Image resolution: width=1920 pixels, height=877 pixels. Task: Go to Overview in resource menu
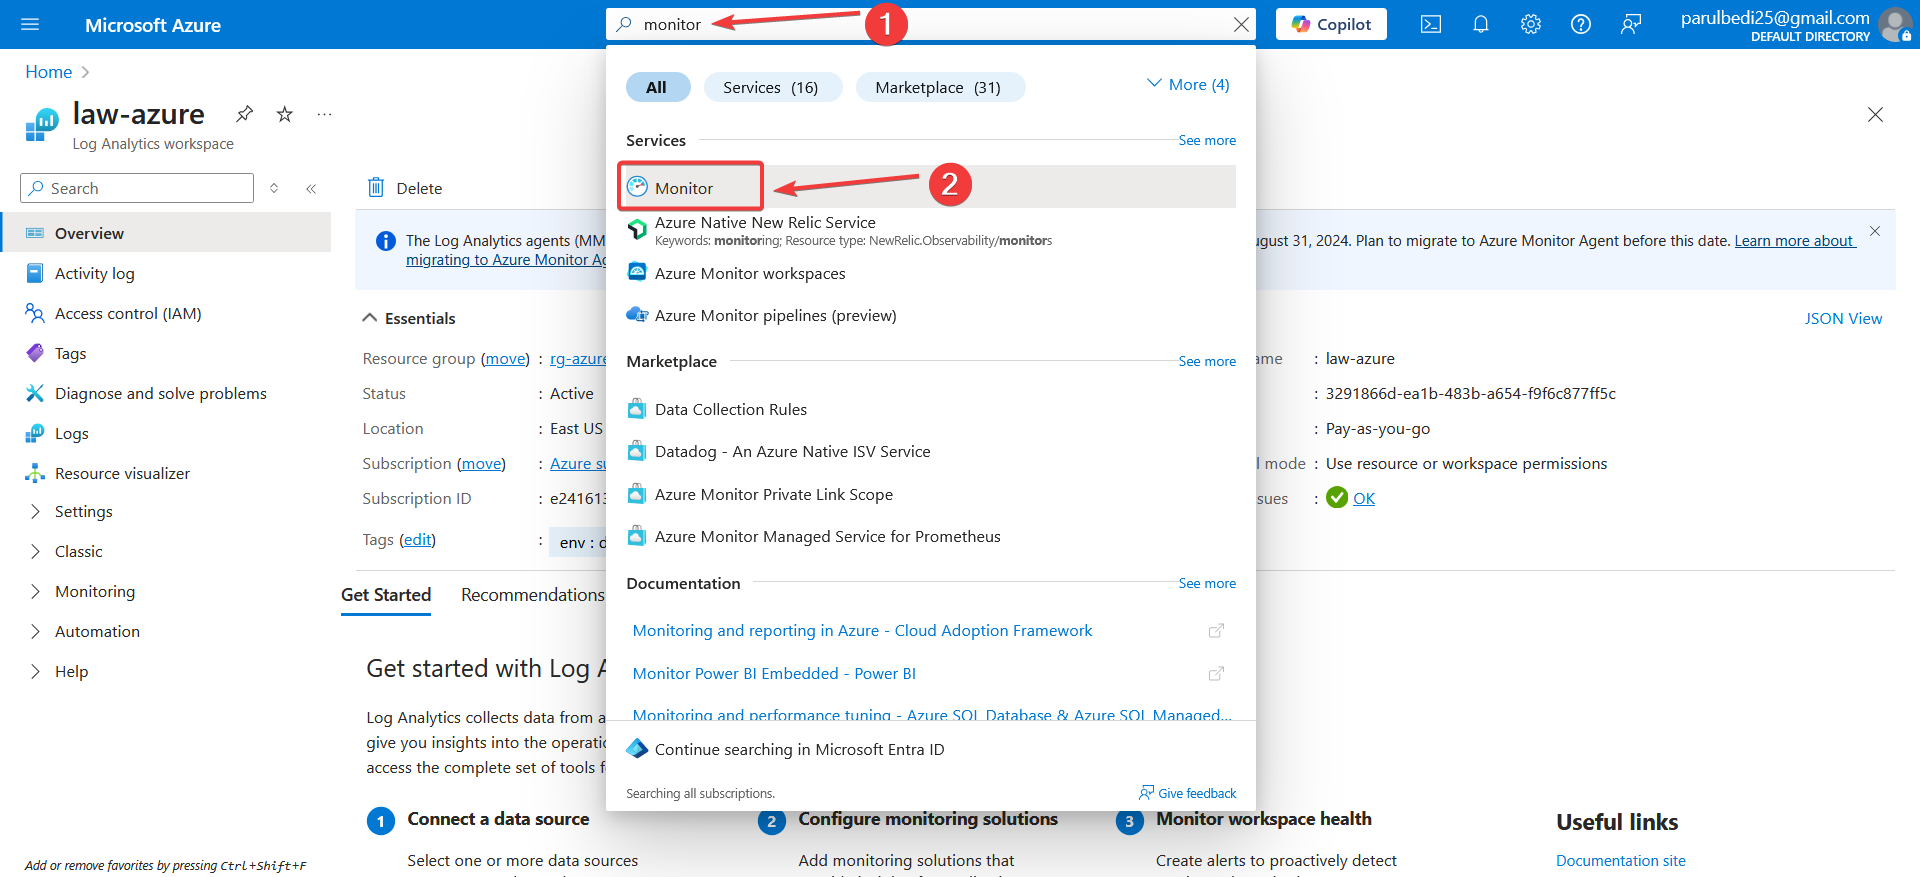pyautogui.click(x=166, y=233)
